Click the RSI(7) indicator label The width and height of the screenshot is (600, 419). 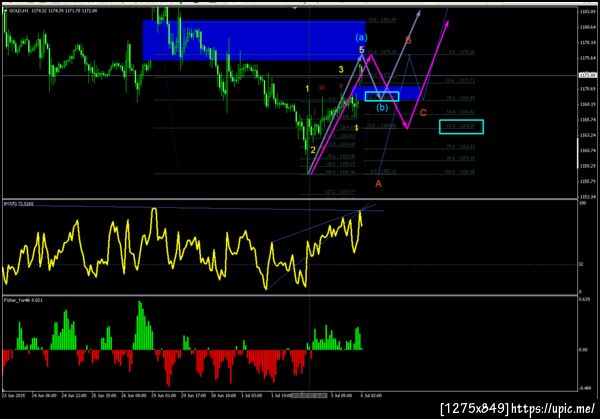pos(19,204)
